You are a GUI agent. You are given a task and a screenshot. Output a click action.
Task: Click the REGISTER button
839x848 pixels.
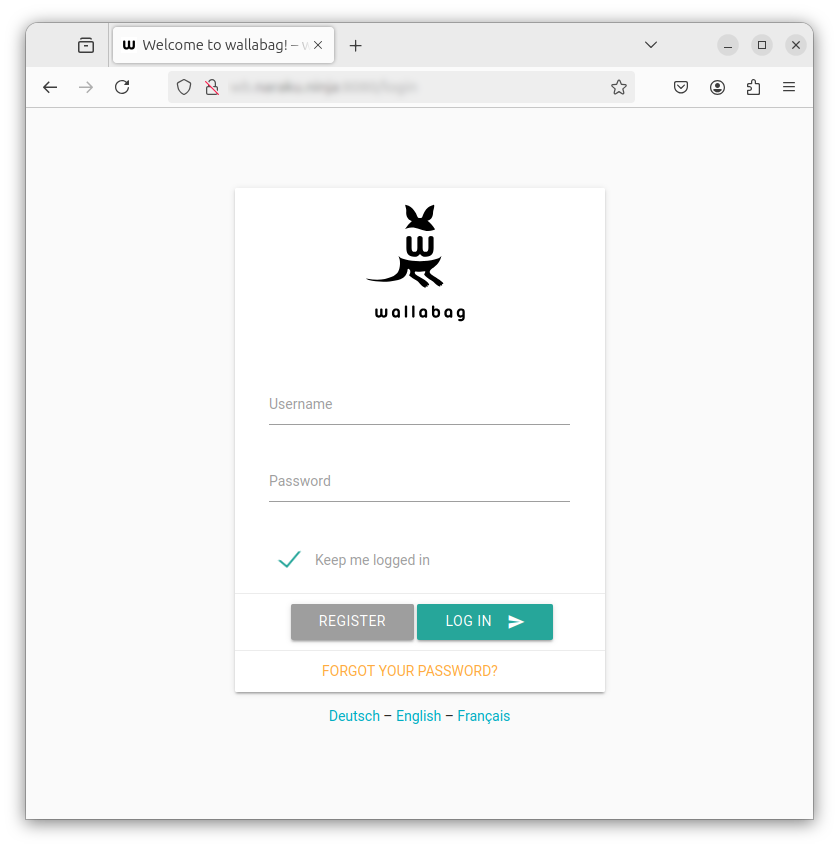tap(352, 621)
